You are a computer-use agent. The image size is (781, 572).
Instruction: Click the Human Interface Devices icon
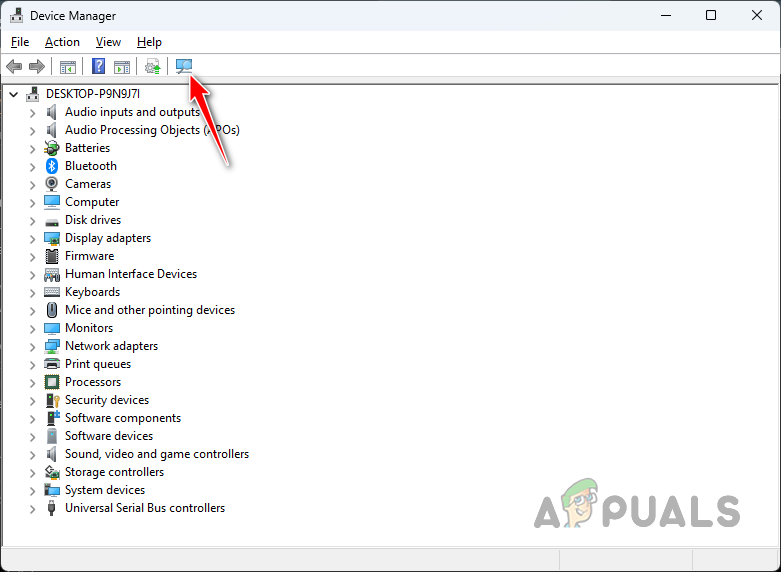click(52, 274)
